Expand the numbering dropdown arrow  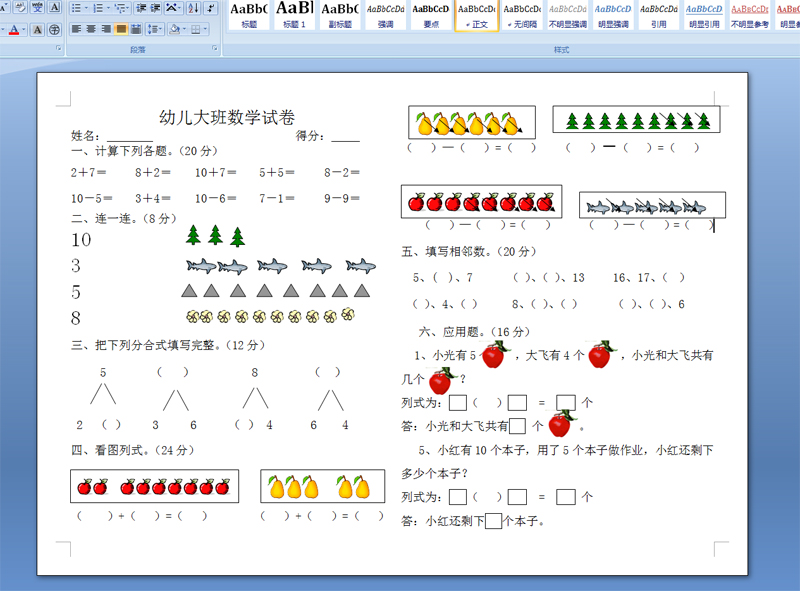point(108,8)
